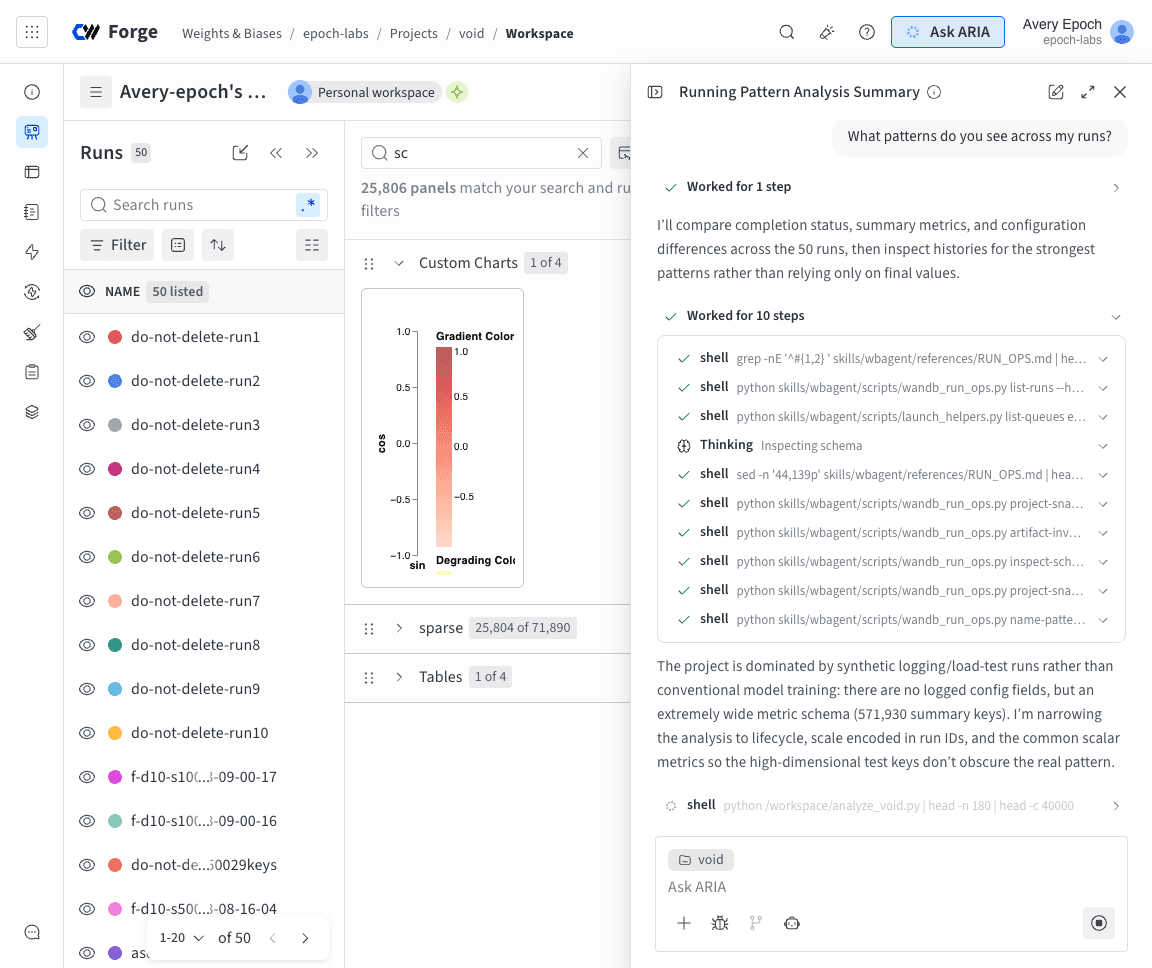Toggle visibility of do-not-delete-run10
Image resolution: width=1152 pixels, height=968 pixels.
[87, 733]
